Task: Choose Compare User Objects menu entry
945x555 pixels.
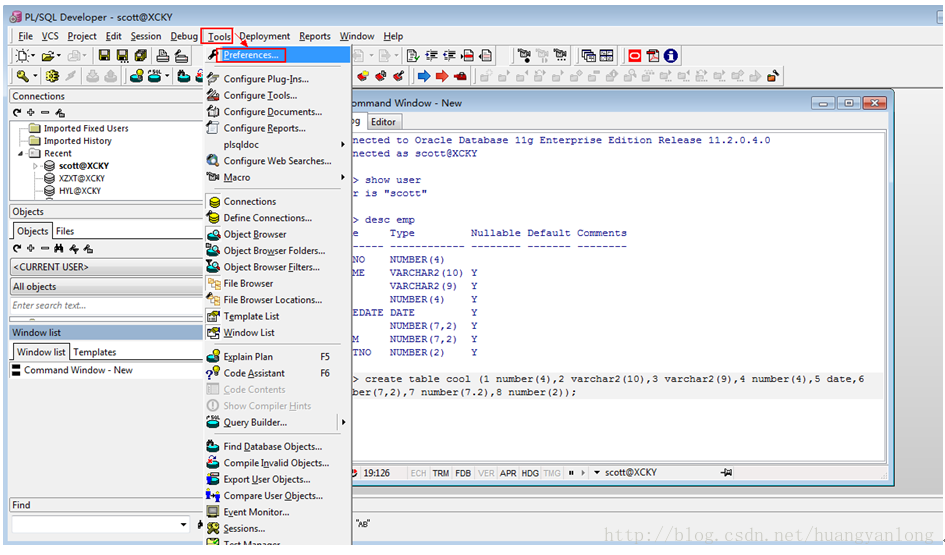Action: click(x=277, y=496)
